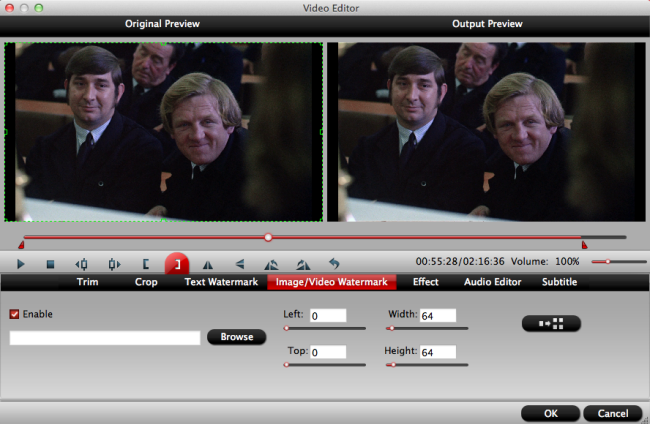Click the Browse button
The height and width of the screenshot is (424, 650).
point(236,337)
